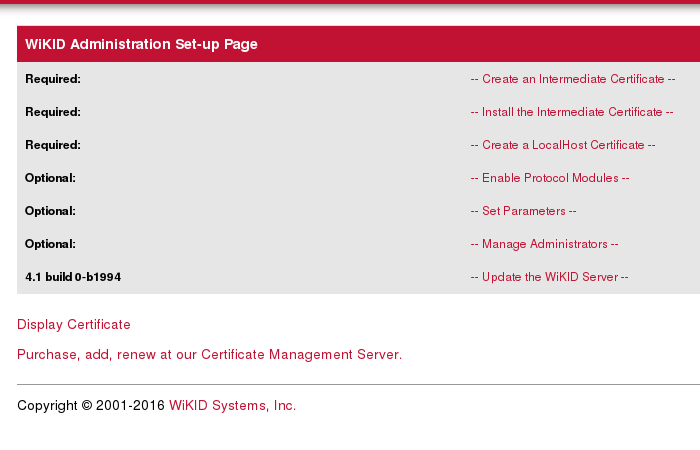This screenshot has height=450, width=700.
Task: Select the 4.1 build 0-b1994 version text
Action: (x=73, y=277)
